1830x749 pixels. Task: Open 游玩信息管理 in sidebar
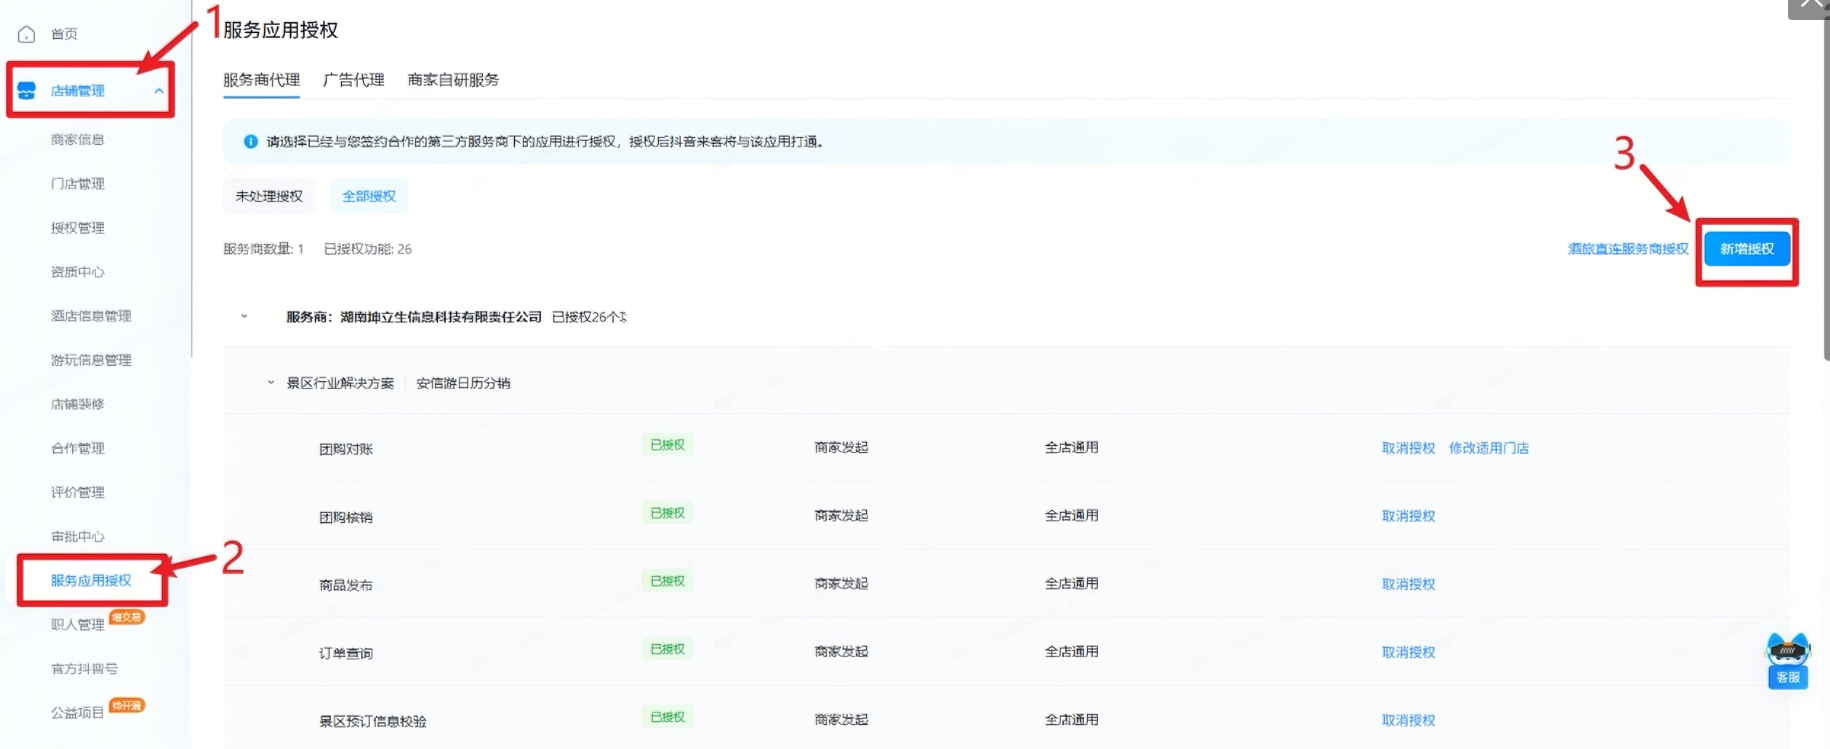click(x=91, y=360)
